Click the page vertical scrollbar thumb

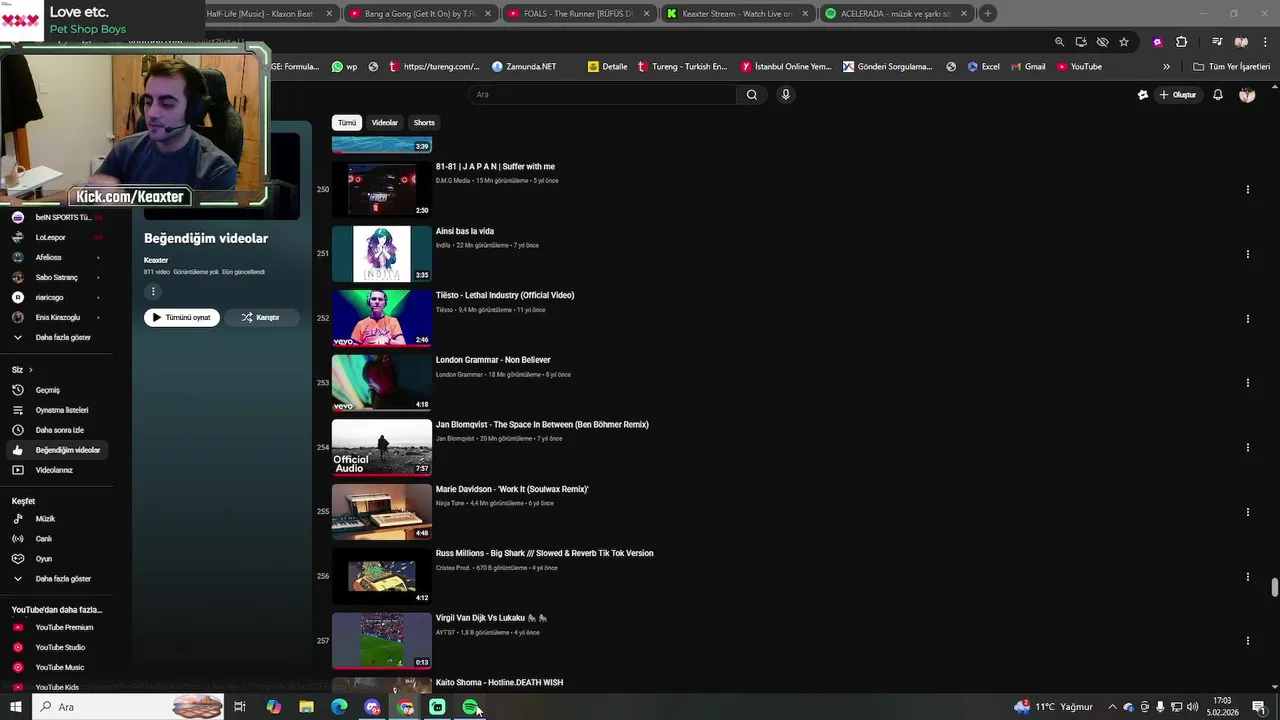[x=1274, y=587]
